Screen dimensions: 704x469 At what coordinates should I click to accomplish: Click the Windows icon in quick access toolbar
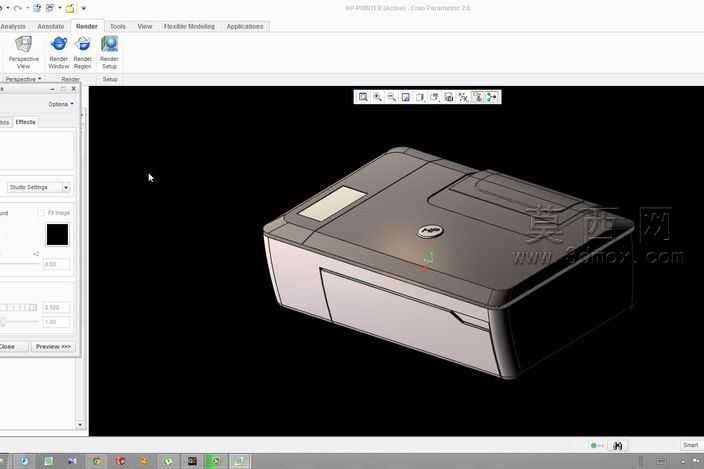(50, 8)
